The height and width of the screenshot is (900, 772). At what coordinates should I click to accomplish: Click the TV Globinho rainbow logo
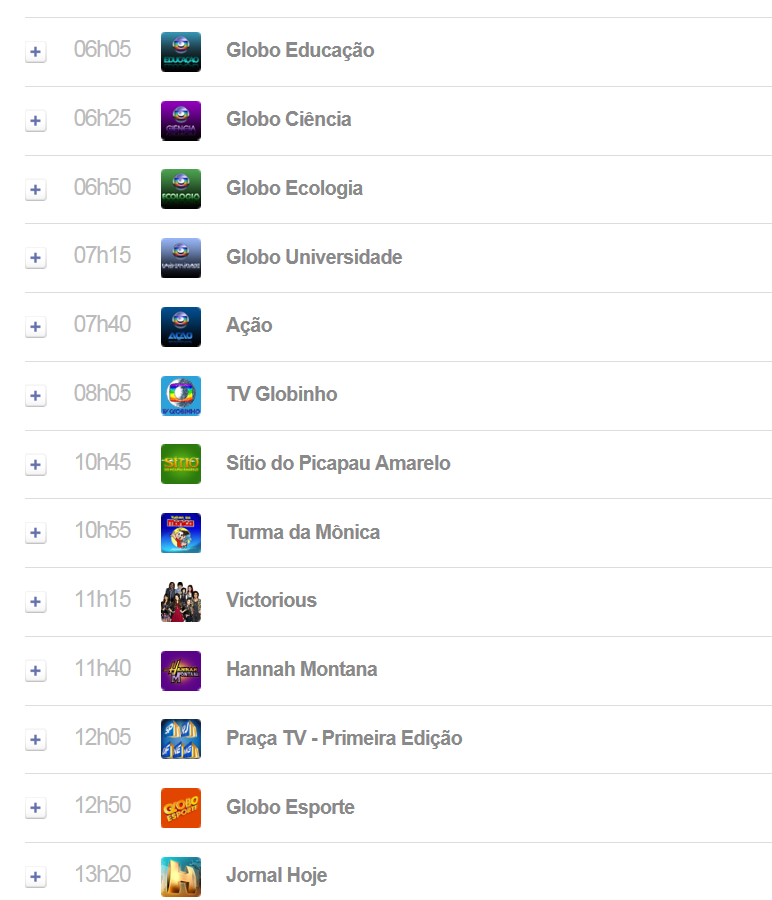point(181,395)
